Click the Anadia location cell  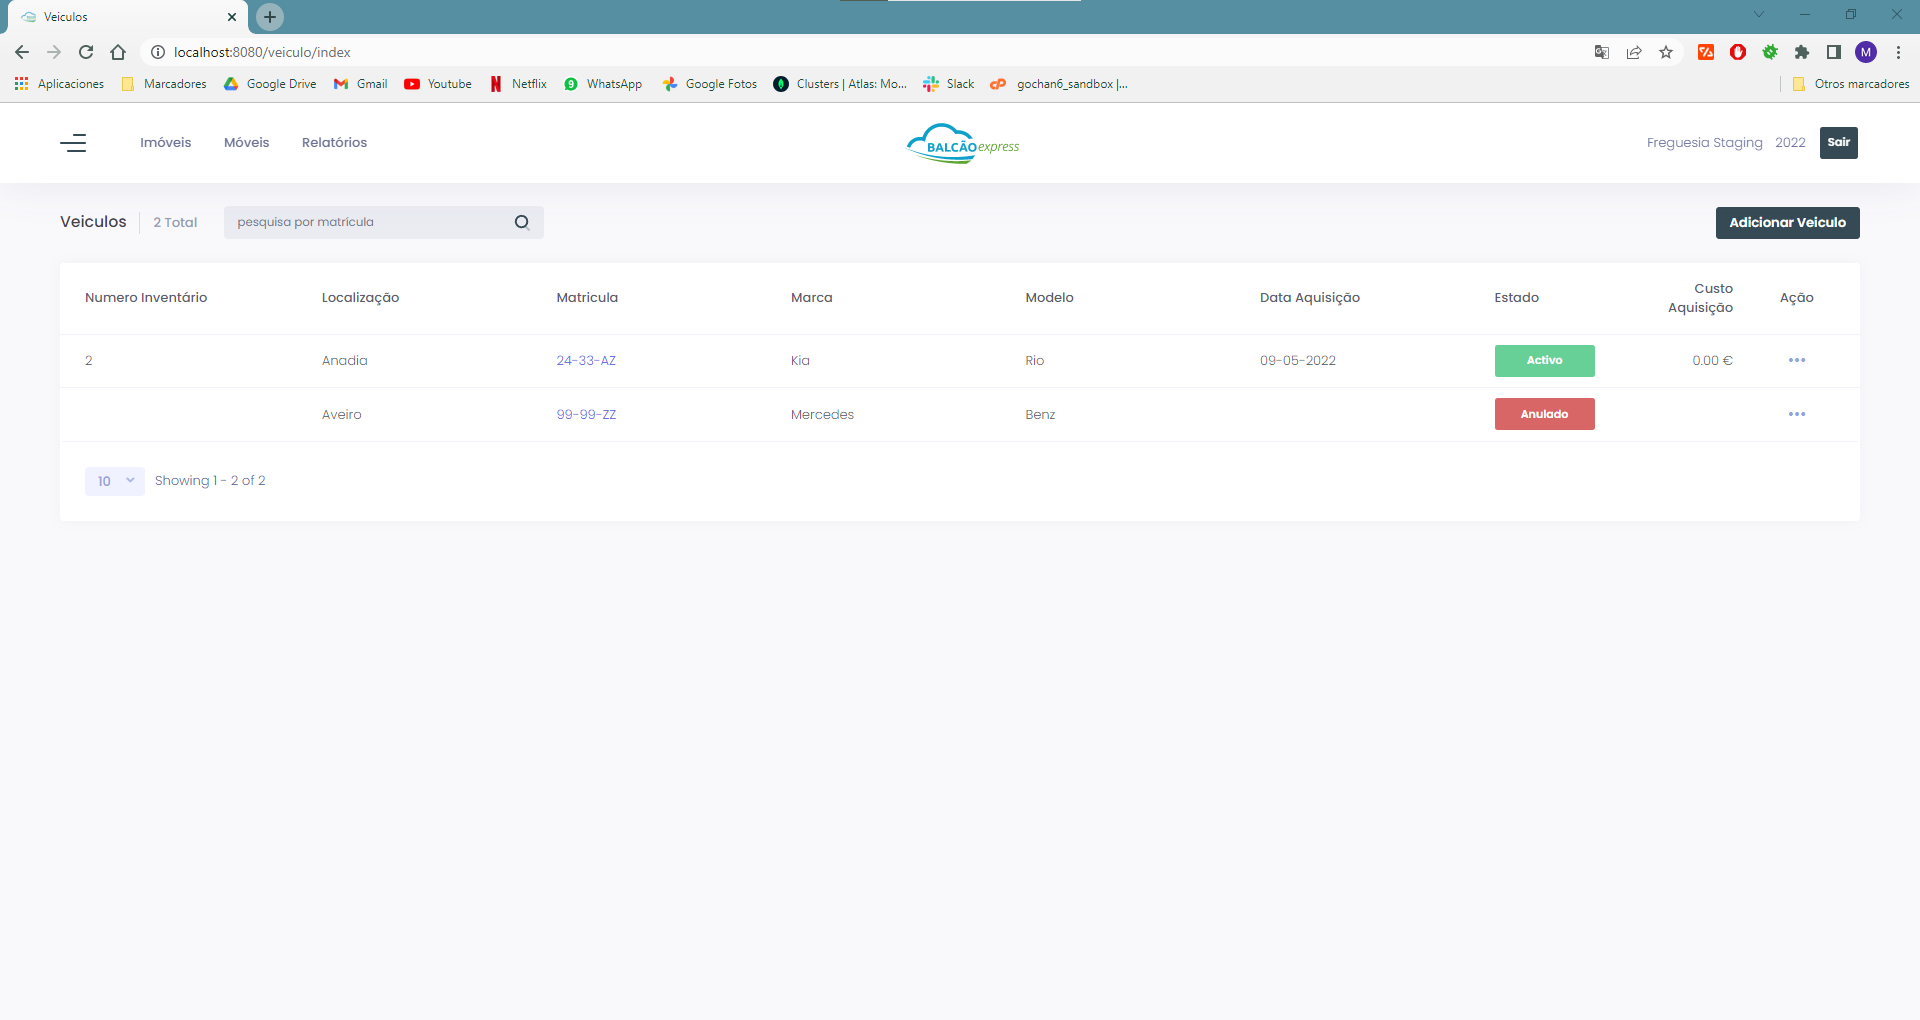(345, 360)
